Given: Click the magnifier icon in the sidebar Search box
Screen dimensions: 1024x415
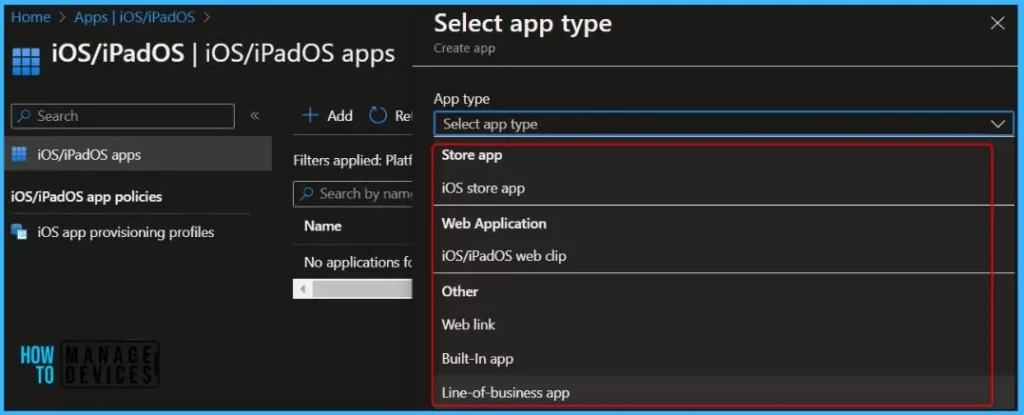Looking at the screenshot, I should 24,116.
